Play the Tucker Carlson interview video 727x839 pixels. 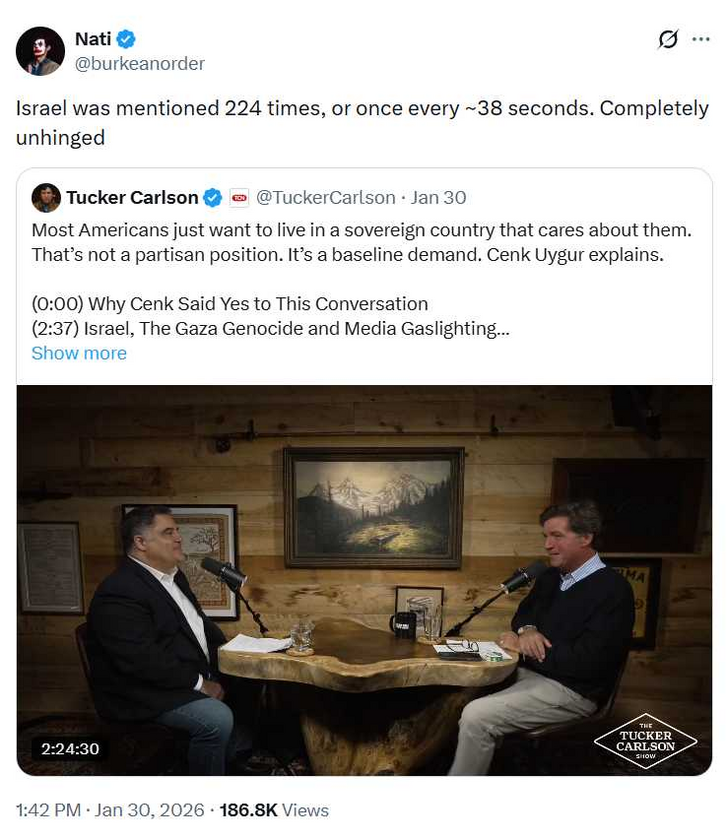[364, 580]
